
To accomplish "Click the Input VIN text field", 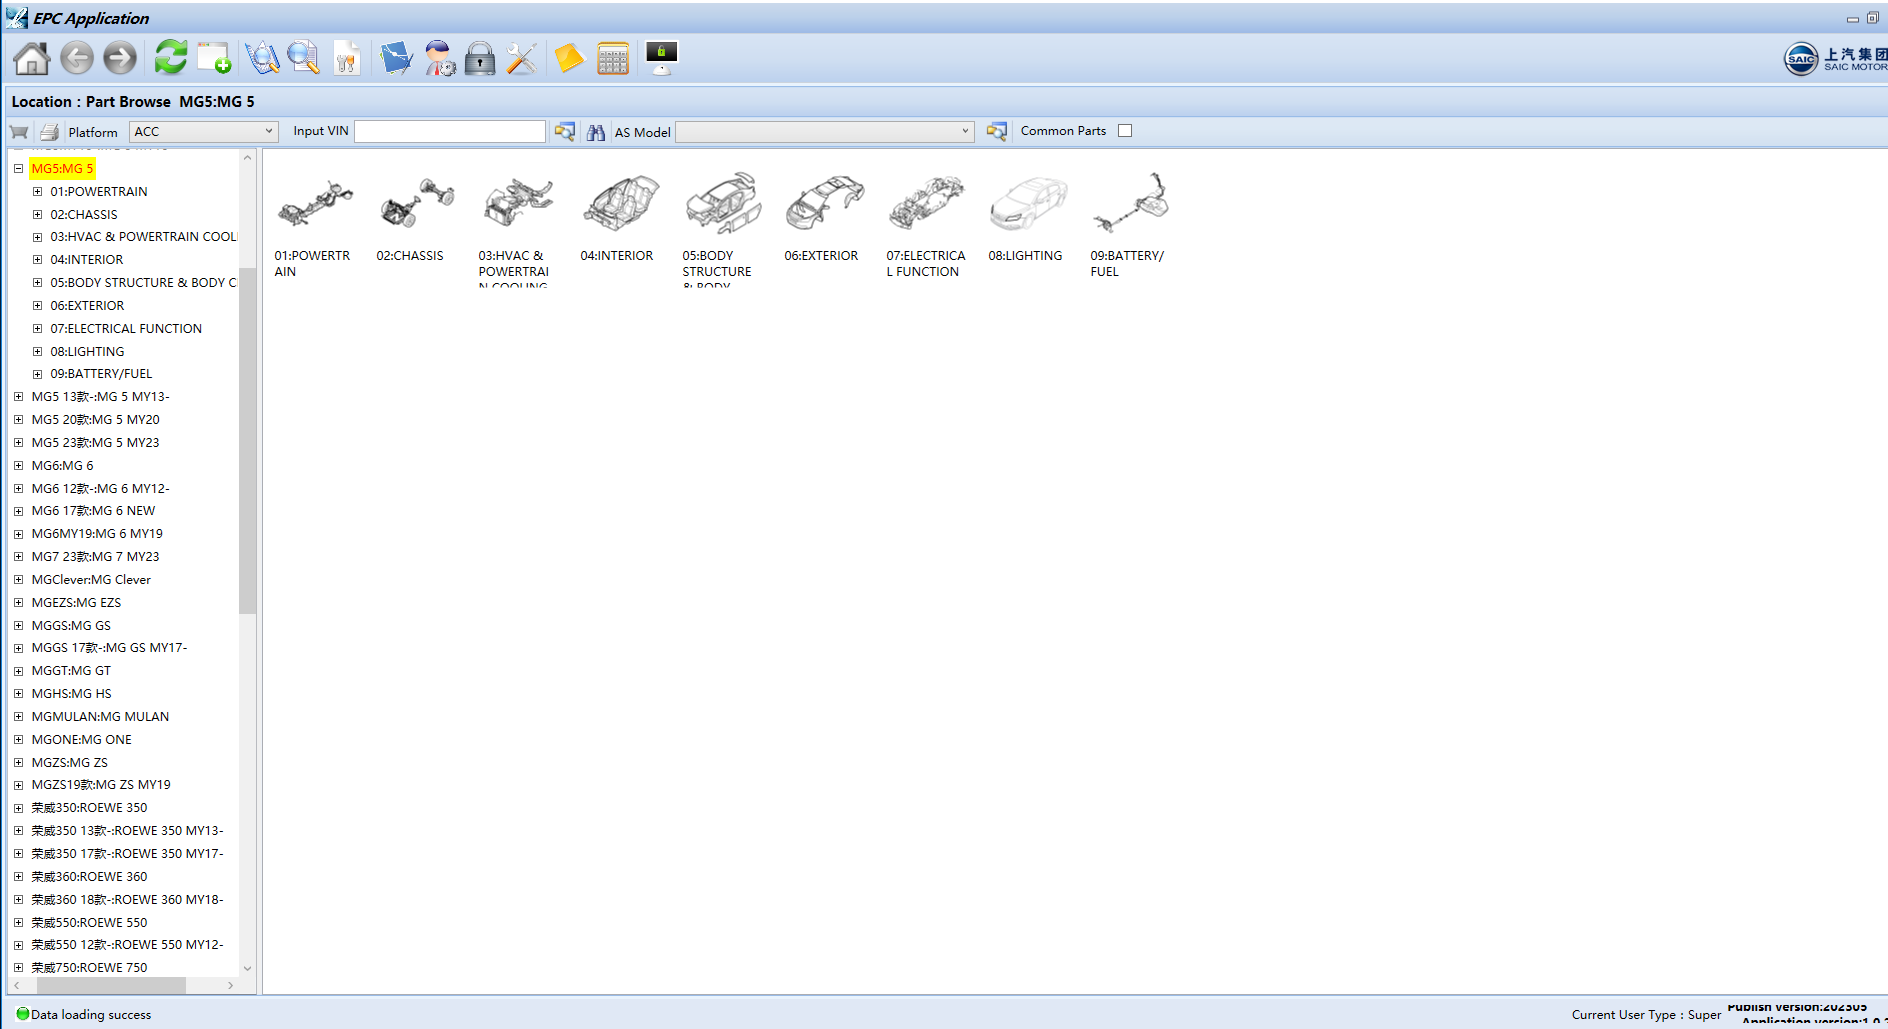I will (450, 132).
